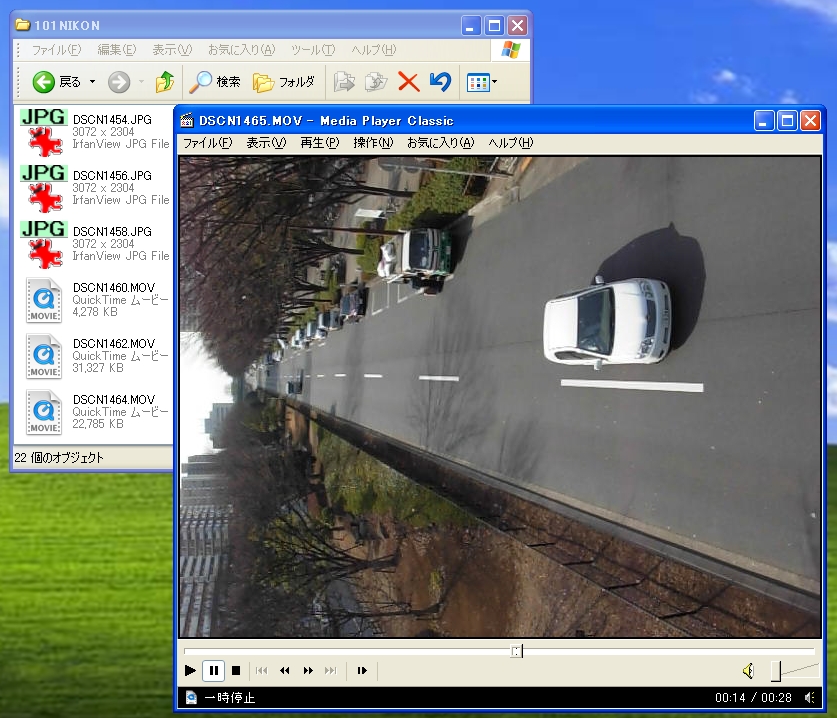The height and width of the screenshot is (718, 837).
Task: Click the DSCN1460.MOV file name
Action: tap(114, 288)
